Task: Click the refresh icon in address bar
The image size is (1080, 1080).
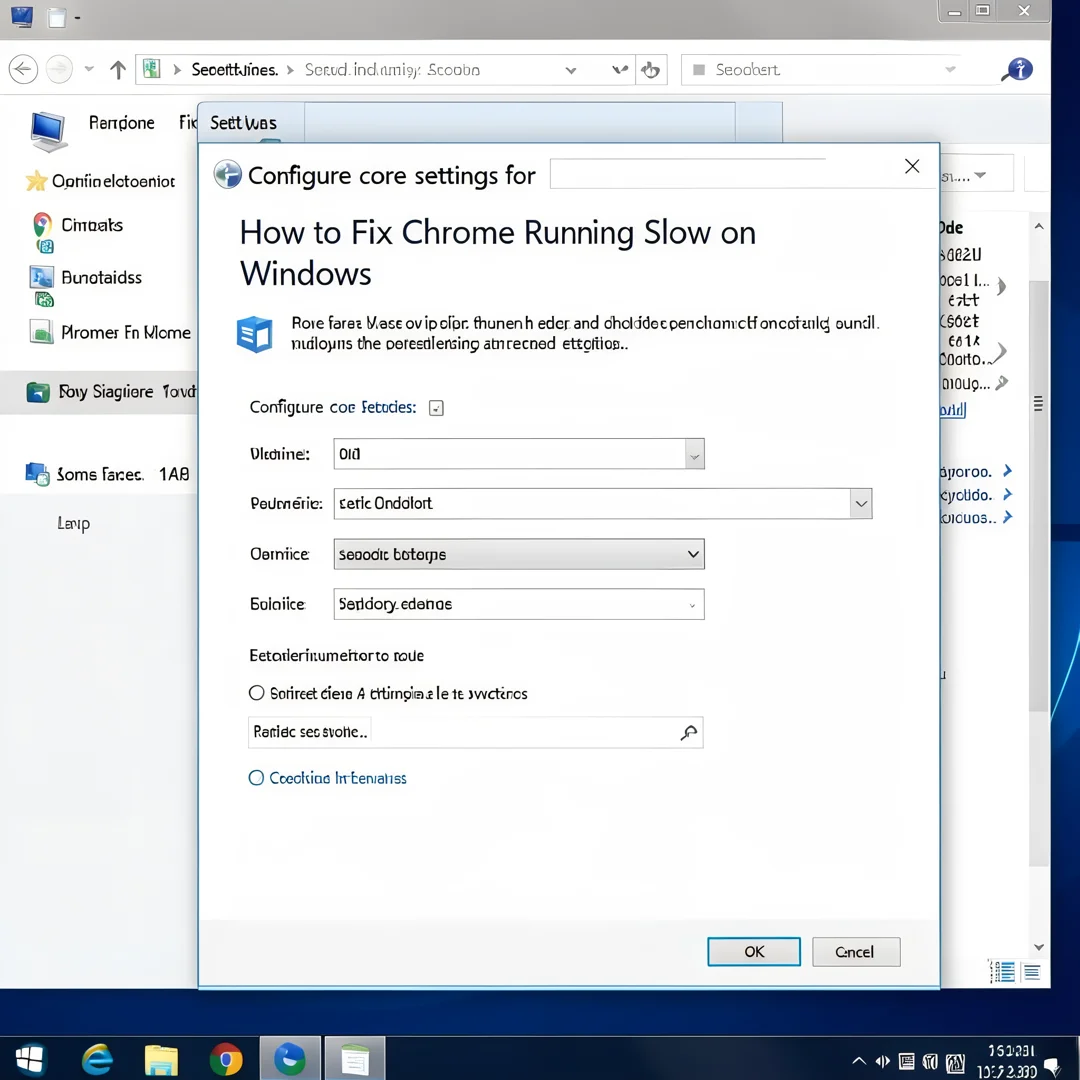Action: (x=650, y=70)
